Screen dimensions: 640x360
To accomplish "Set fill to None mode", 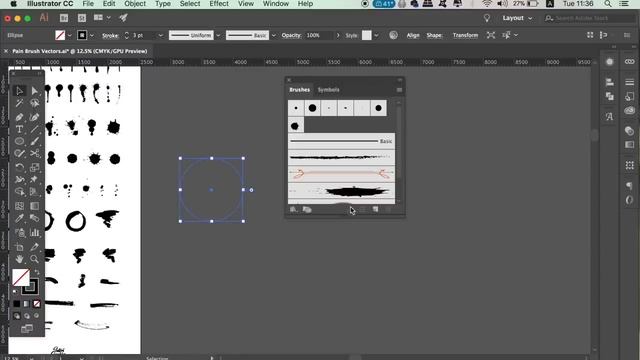I will coord(37,304).
